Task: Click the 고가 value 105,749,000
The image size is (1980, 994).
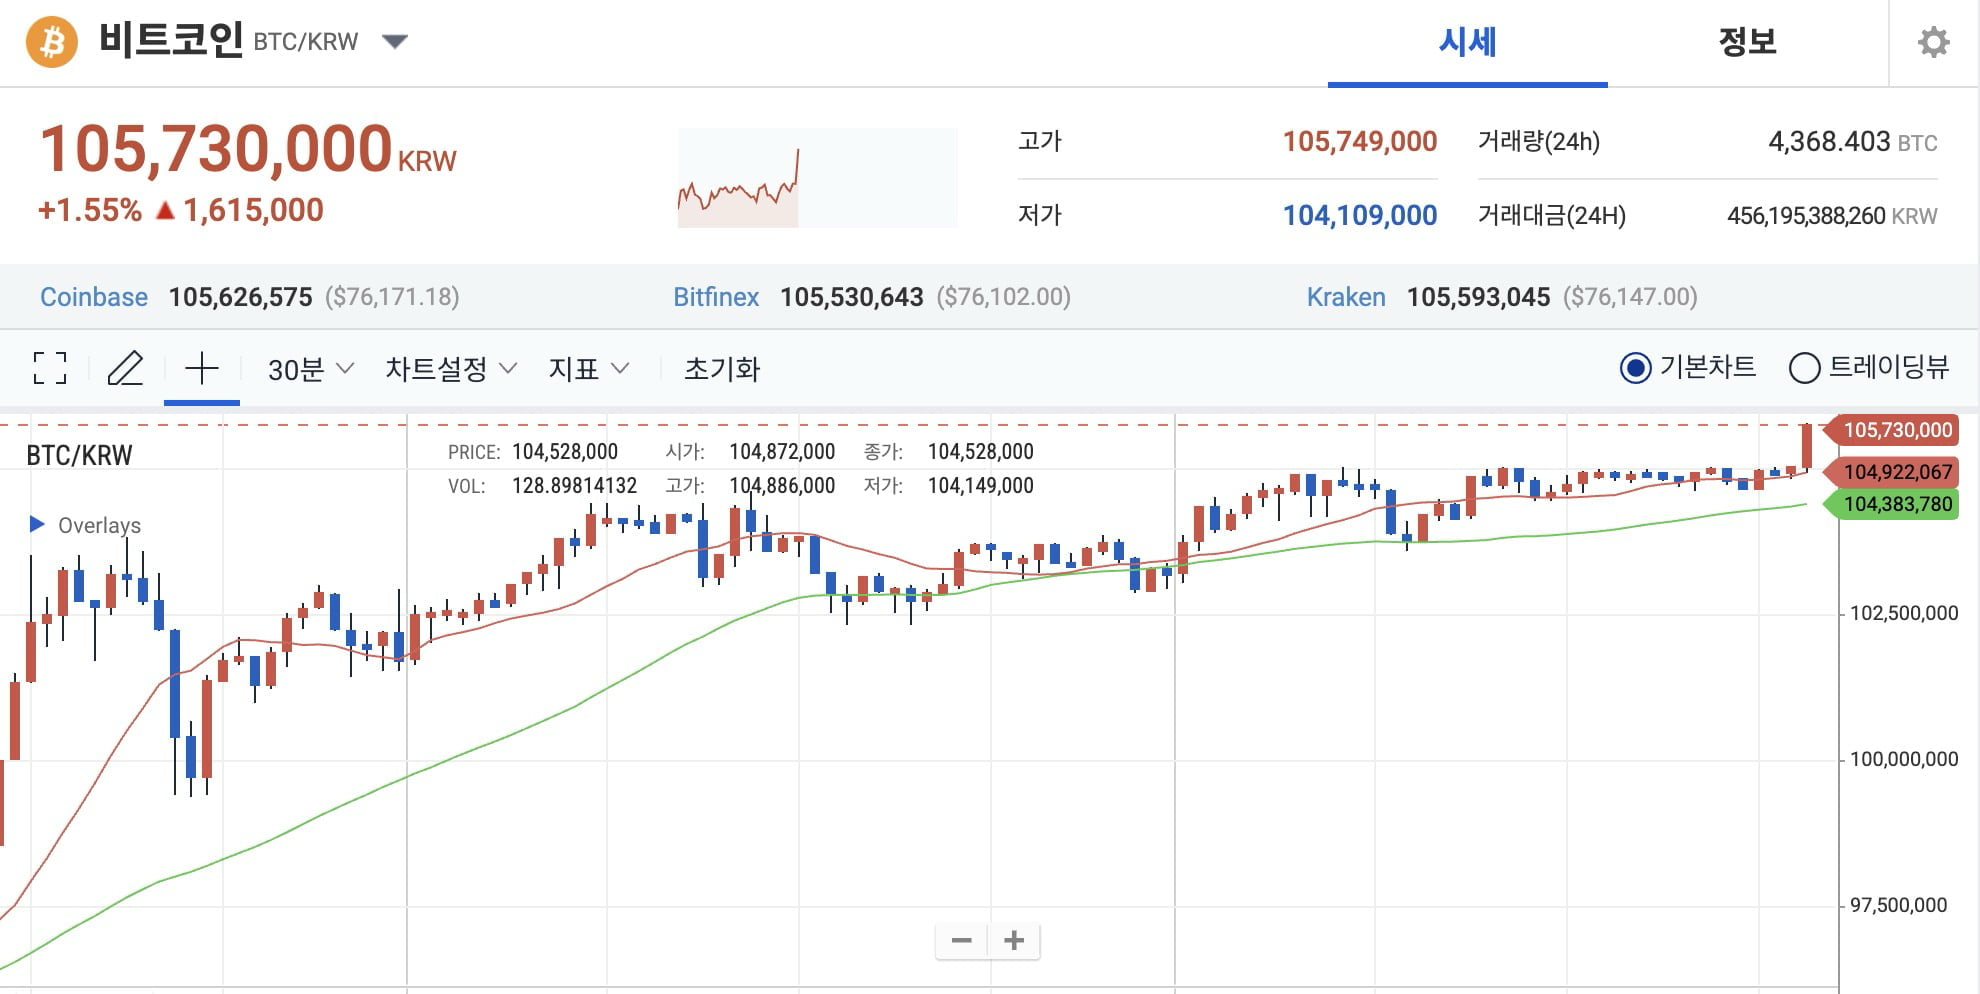Action: [1360, 141]
